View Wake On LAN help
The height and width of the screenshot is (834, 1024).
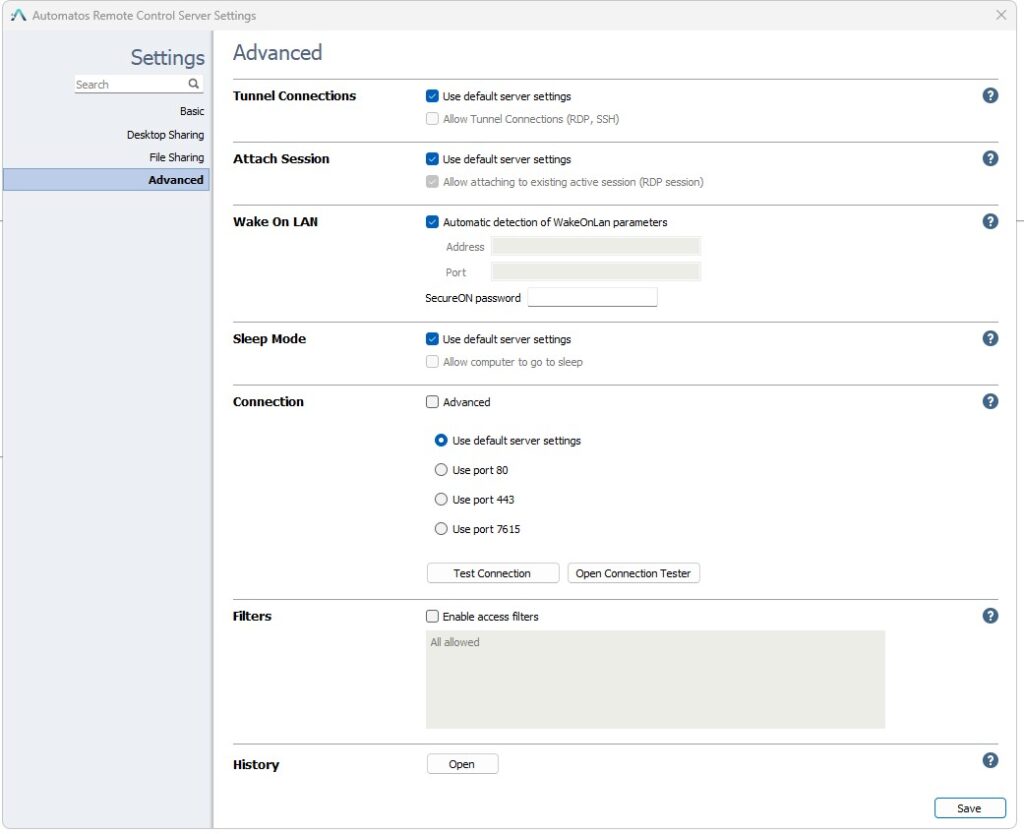990,221
